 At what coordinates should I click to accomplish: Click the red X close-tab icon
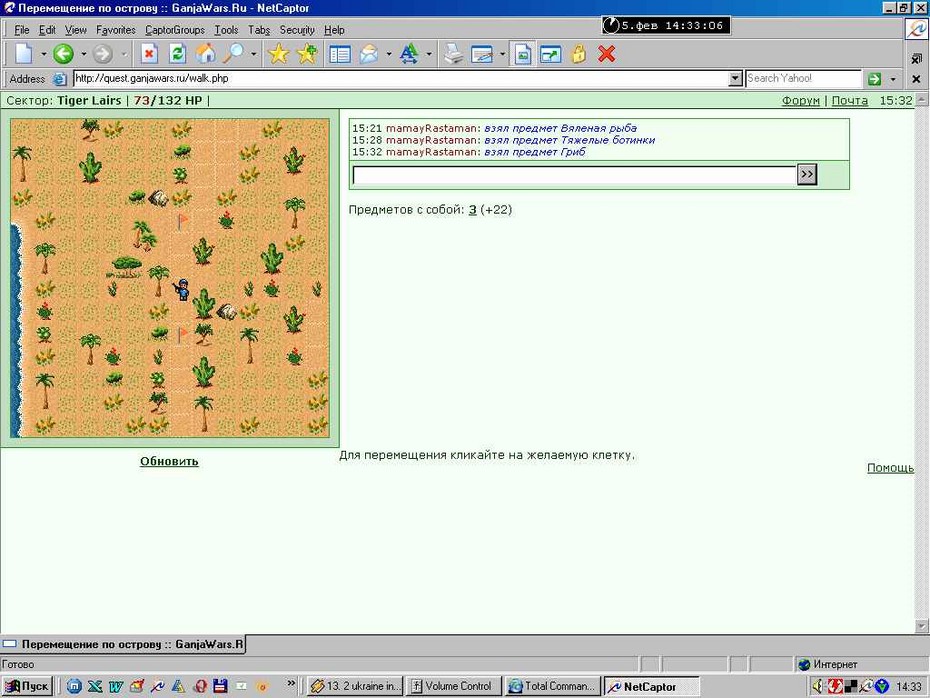pos(606,54)
